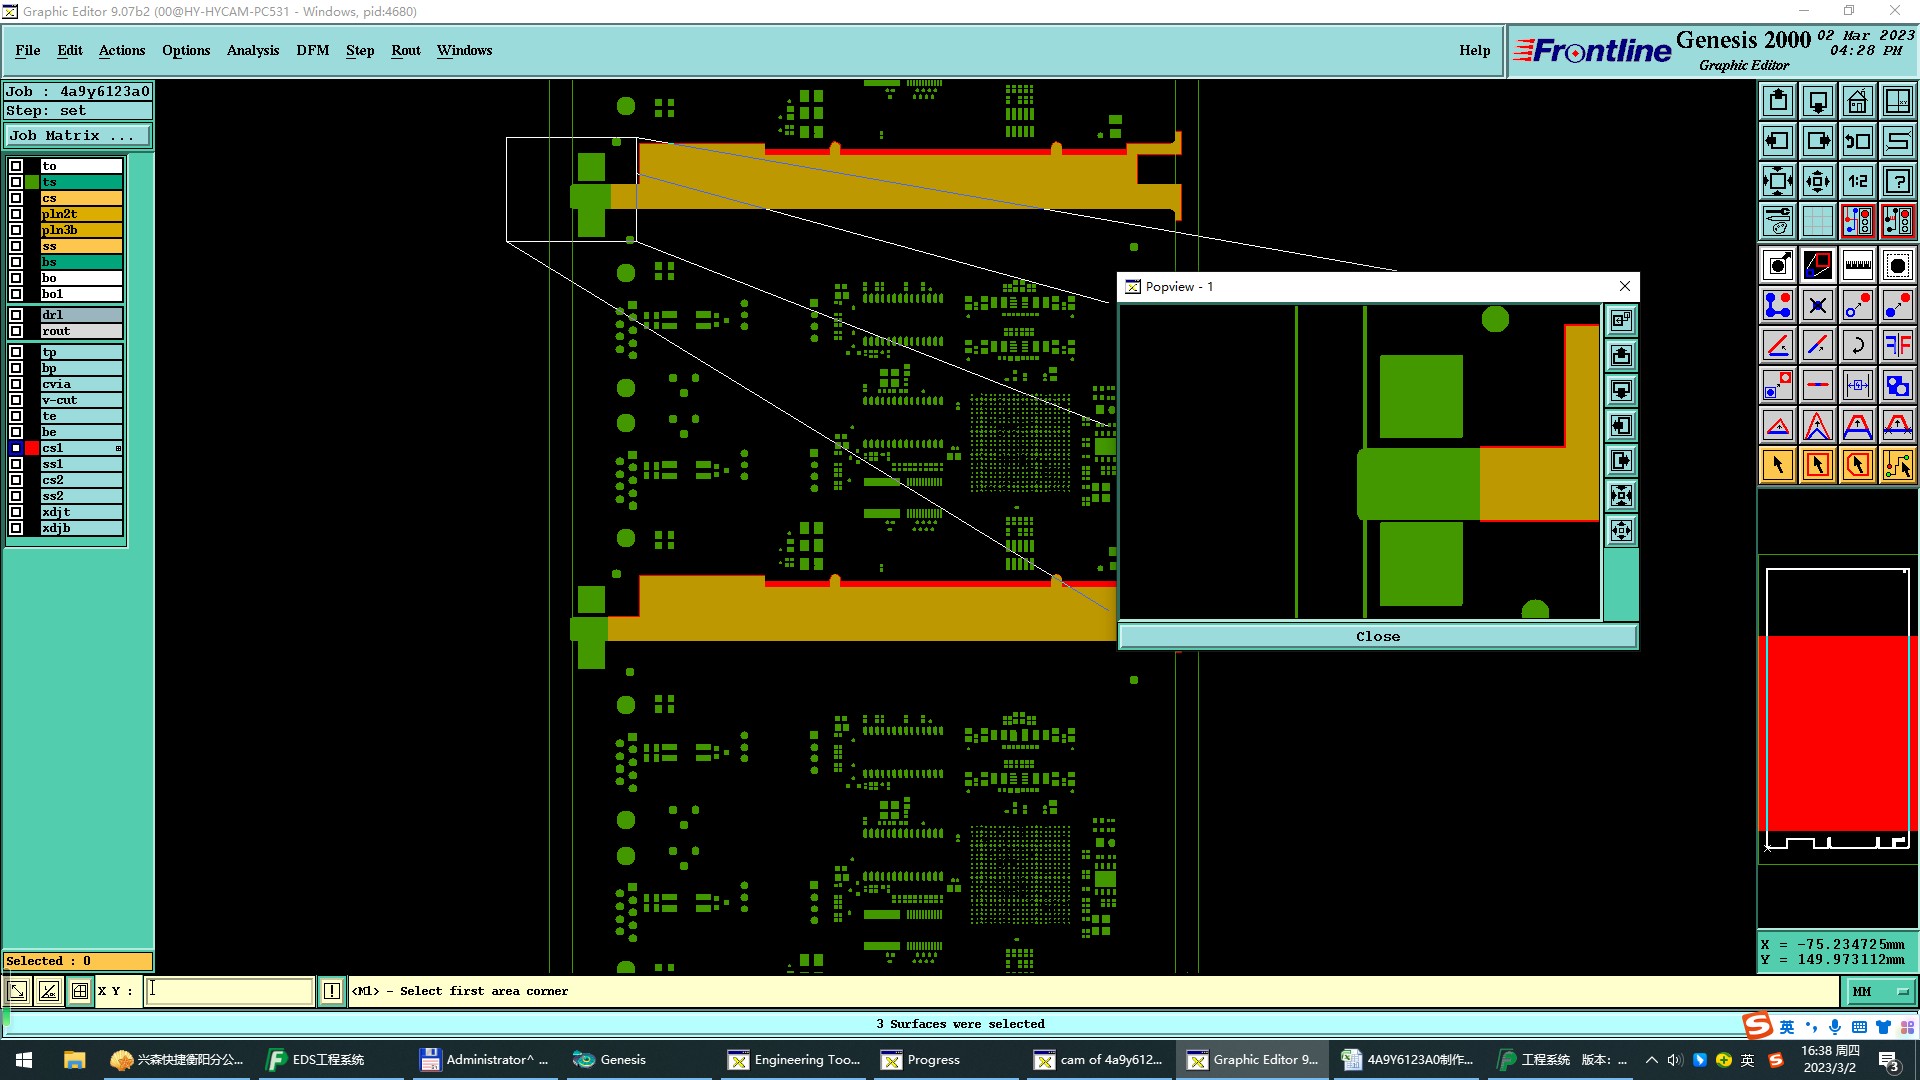
Task: Open the Job Matrix selector
Action: [x=78, y=136]
